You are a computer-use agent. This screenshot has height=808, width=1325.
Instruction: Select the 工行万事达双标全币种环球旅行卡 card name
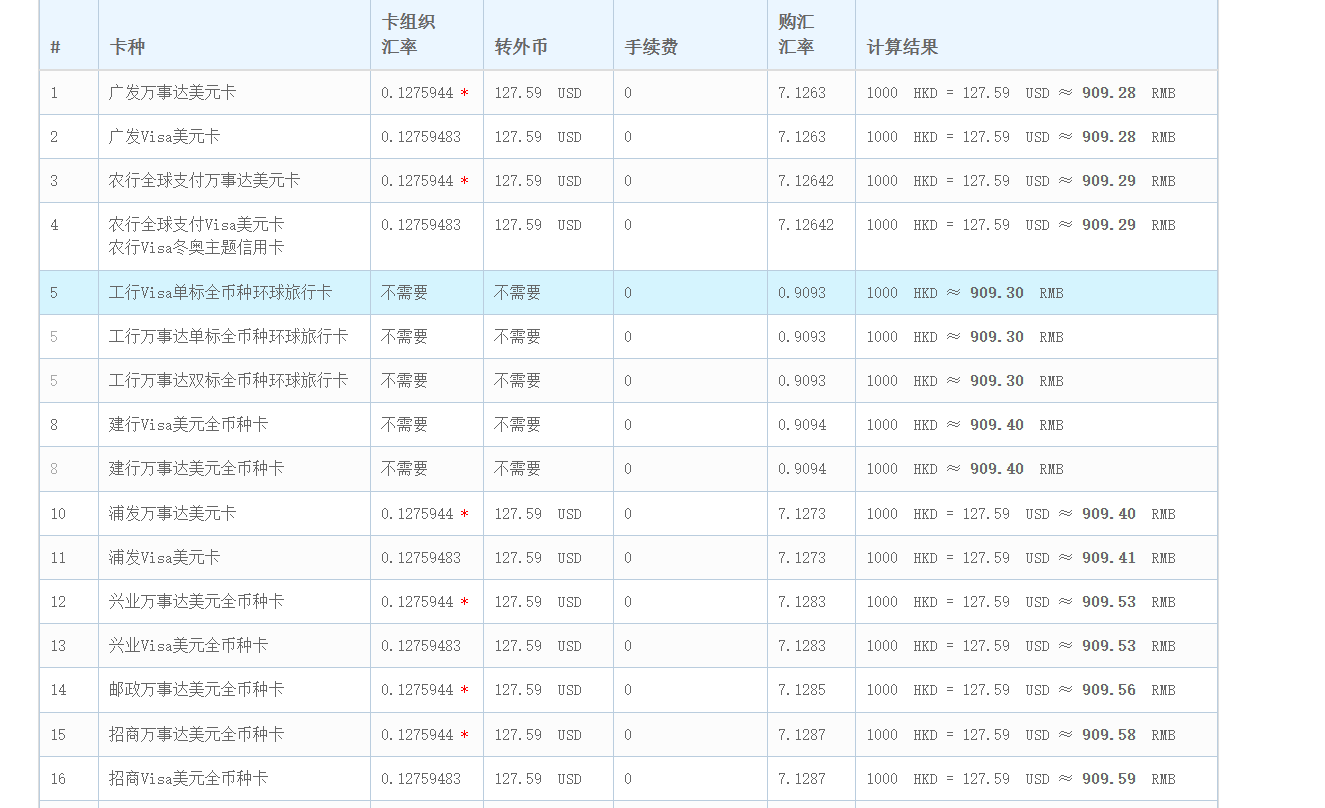coord(228,381)
